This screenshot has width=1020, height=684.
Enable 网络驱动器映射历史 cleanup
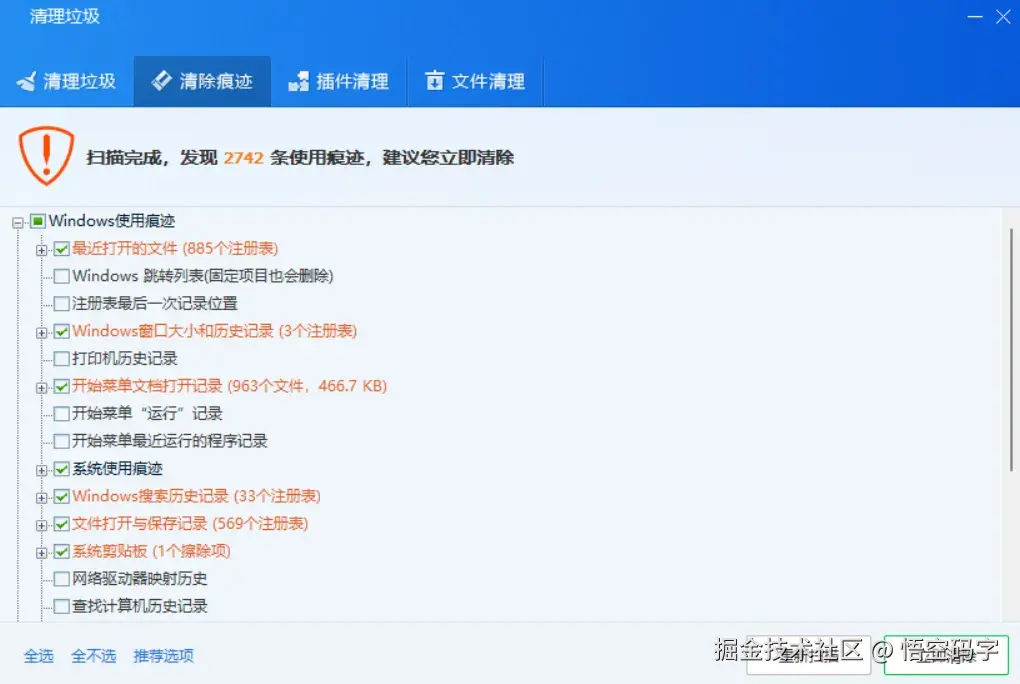(61, 579)
